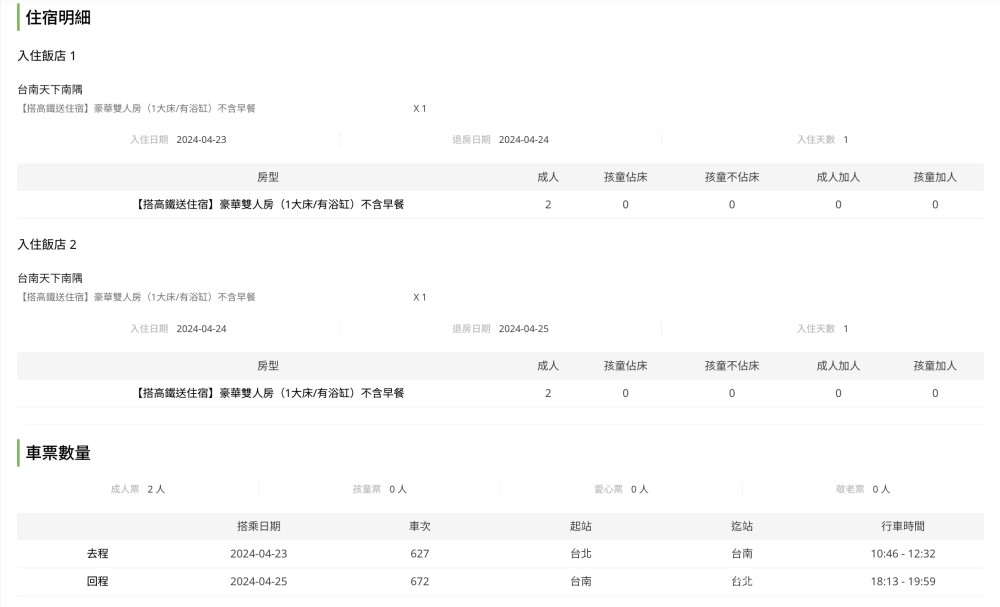Click travel time 18:13 - 19:59

pos(902,581)
